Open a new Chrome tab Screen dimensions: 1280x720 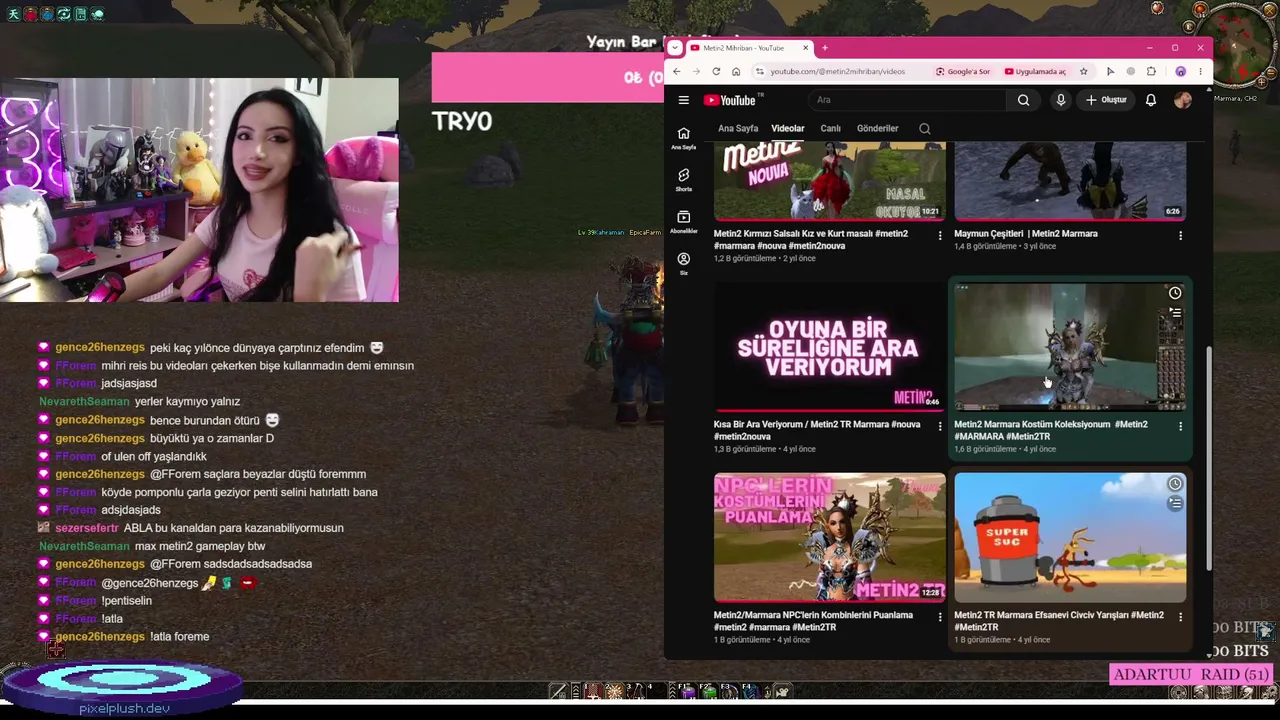pos(825,48)
